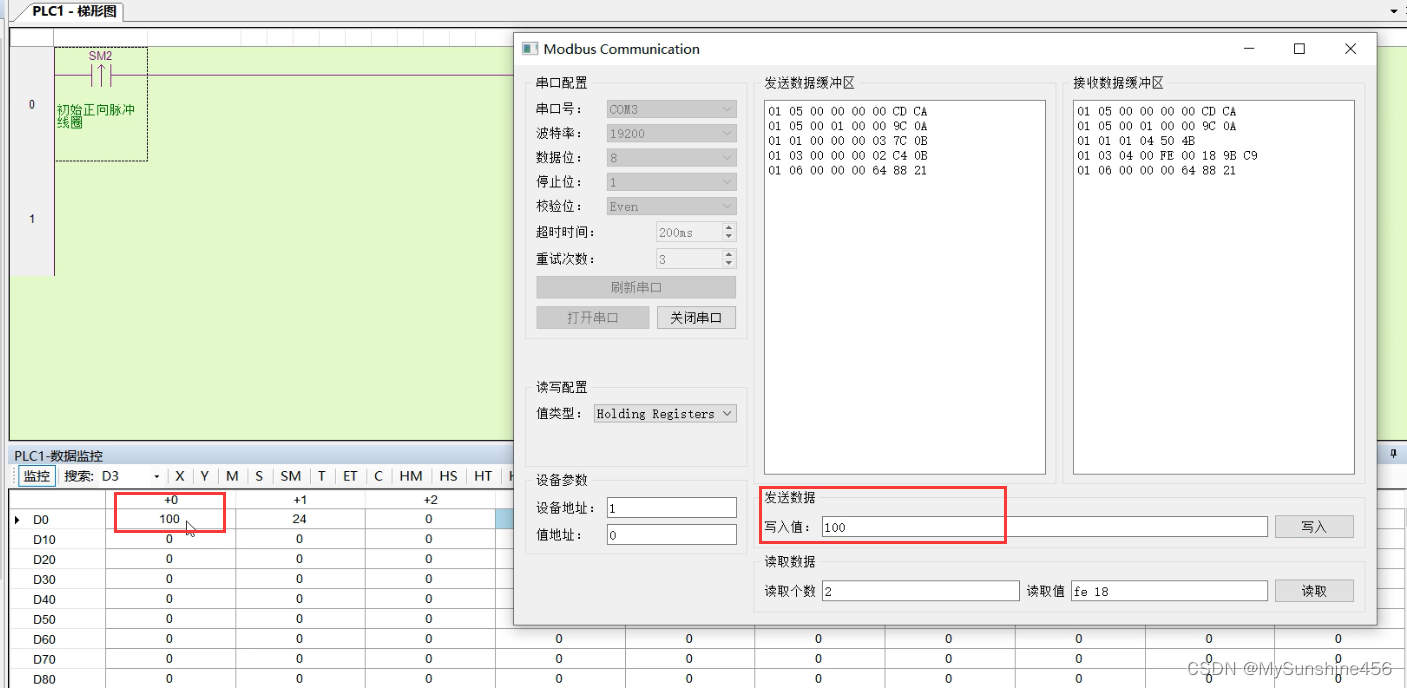1407x688 pixels.
Task: Click the 打开串口 button
Action: (593, 318)
